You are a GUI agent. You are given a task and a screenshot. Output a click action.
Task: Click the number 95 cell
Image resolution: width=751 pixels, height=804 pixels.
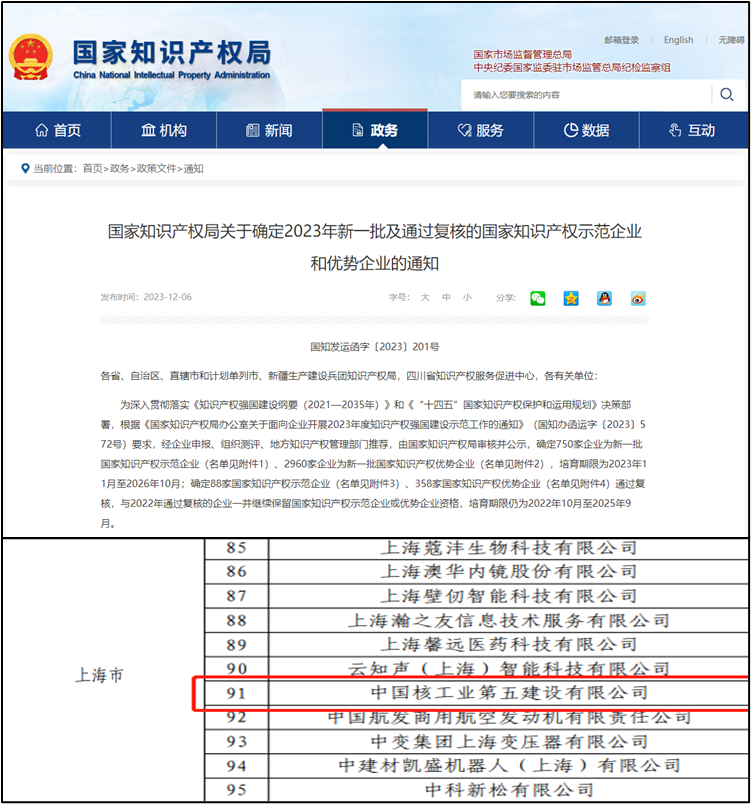click(236, 790)
